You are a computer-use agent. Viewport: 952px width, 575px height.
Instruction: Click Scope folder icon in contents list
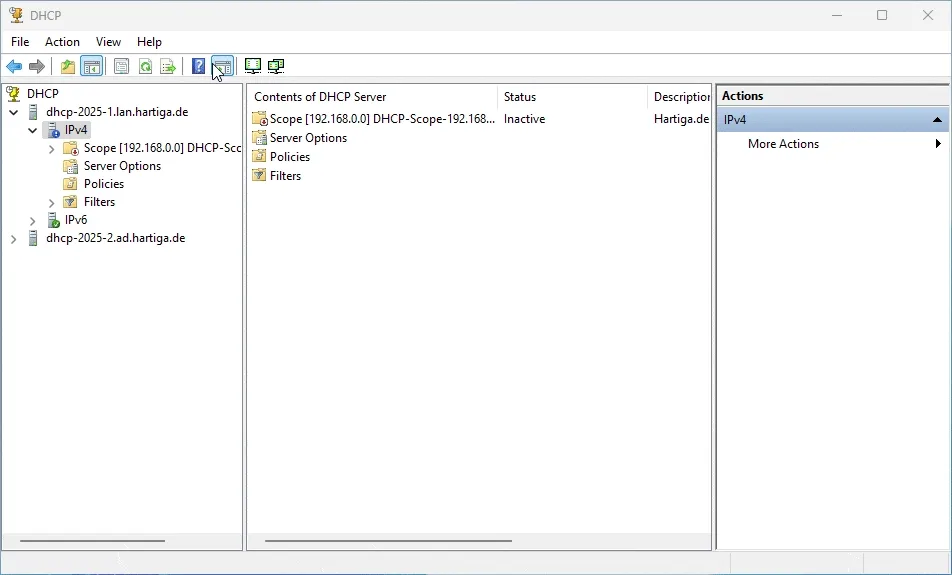(260, 119)
